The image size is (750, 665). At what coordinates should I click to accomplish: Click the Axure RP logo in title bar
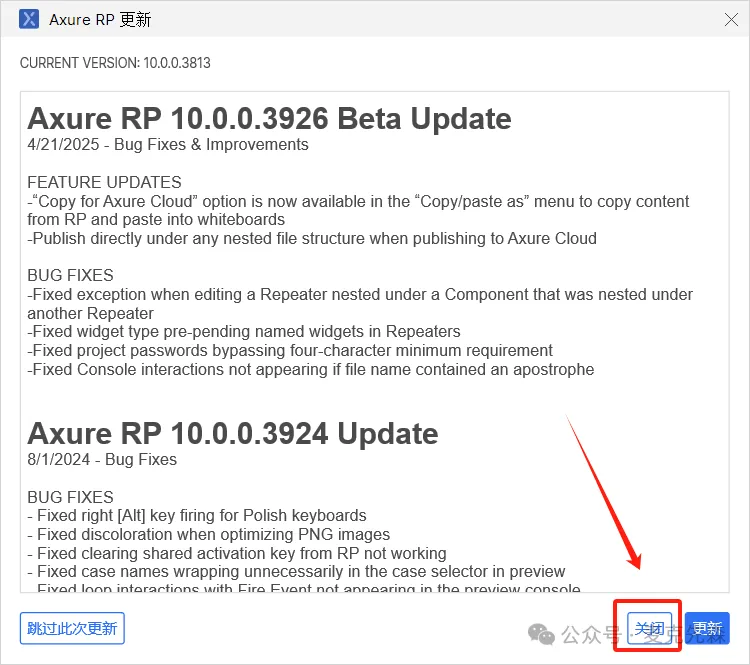pos(29,19)
